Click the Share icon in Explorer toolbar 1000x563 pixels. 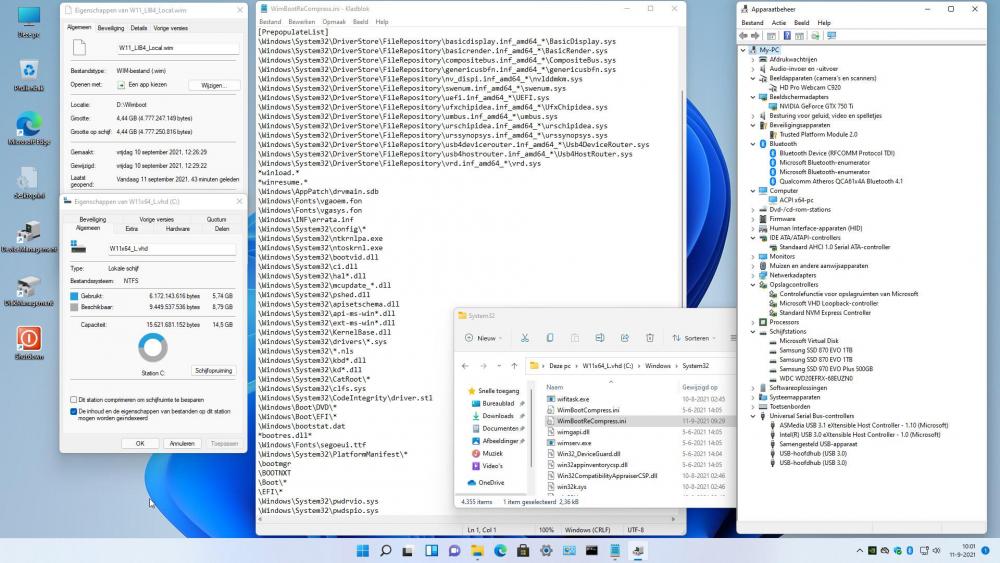[x=625, y=338]
